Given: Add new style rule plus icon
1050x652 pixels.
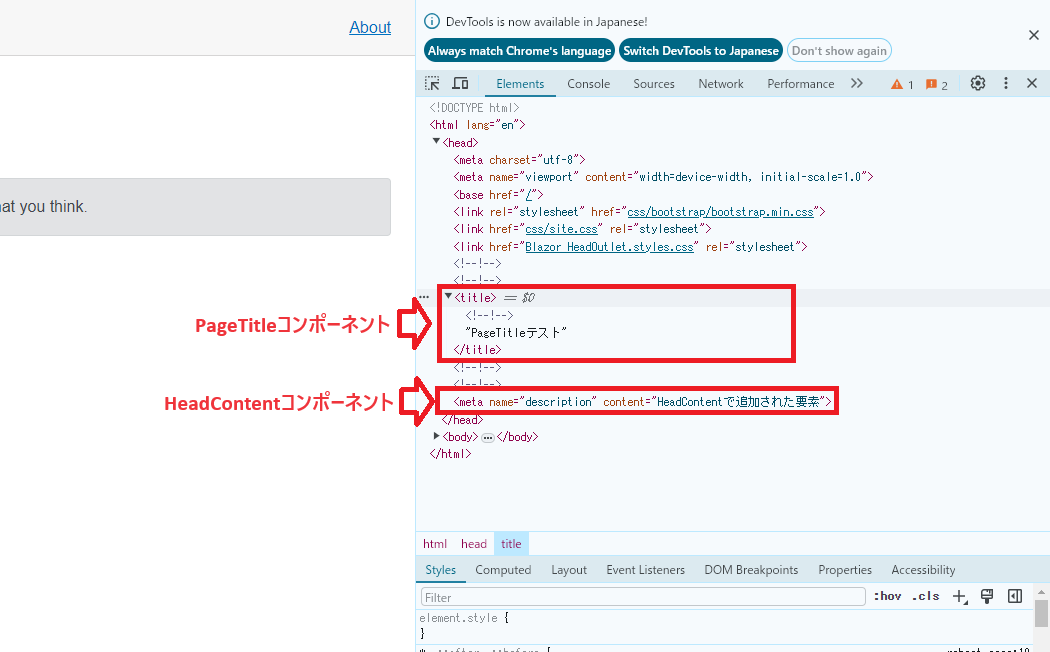Looking at the screenshot, I should click(x=960, y=596).
